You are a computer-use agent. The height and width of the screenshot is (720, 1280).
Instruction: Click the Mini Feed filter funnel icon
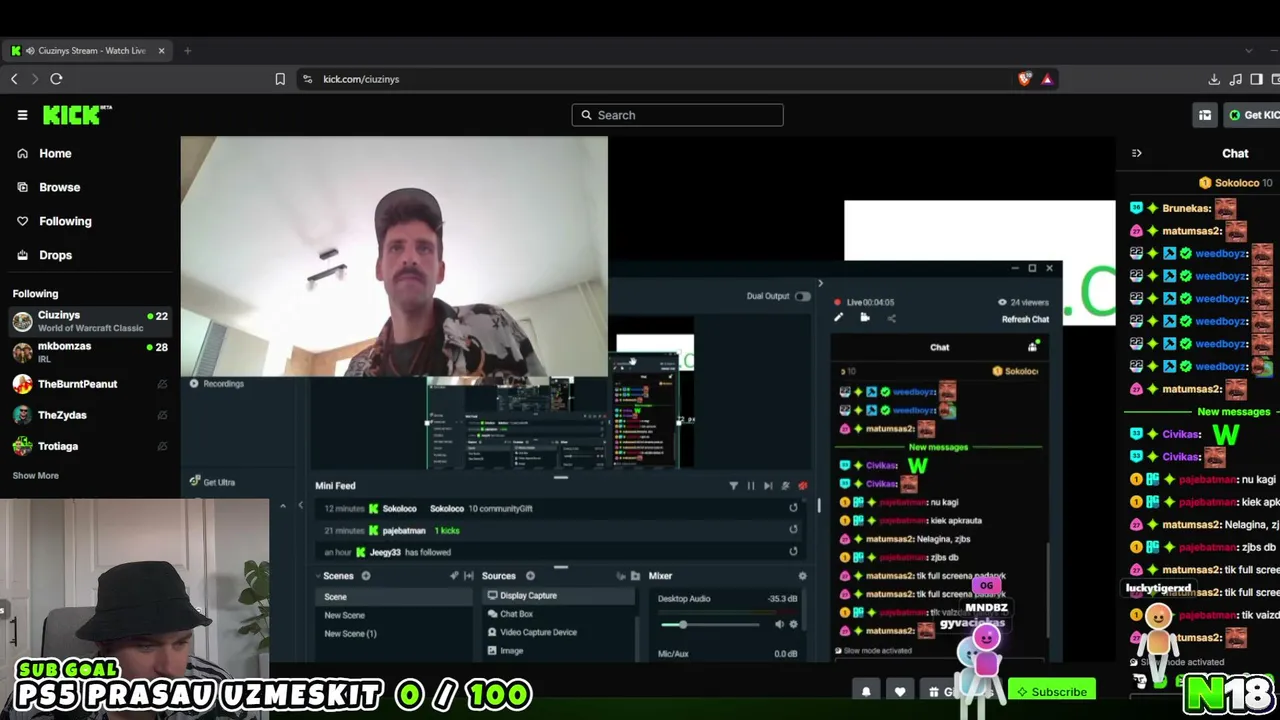tap(733, 486)
